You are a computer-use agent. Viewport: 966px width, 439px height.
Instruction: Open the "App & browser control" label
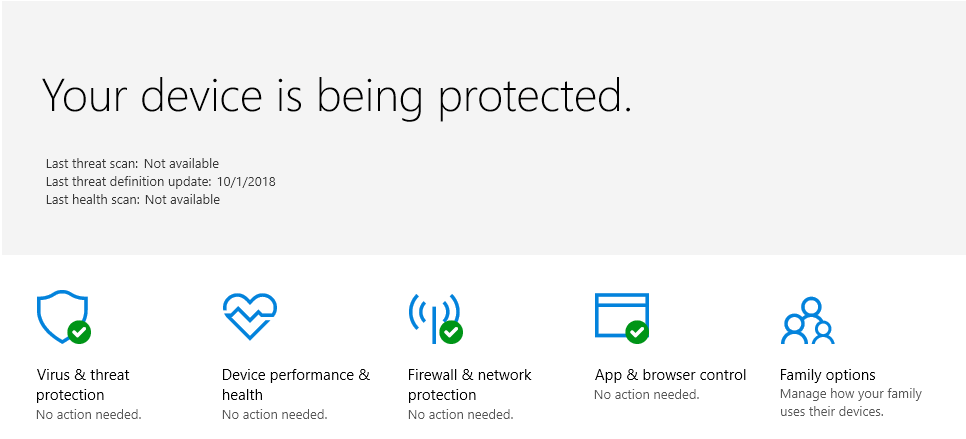[x=670, y=375]
